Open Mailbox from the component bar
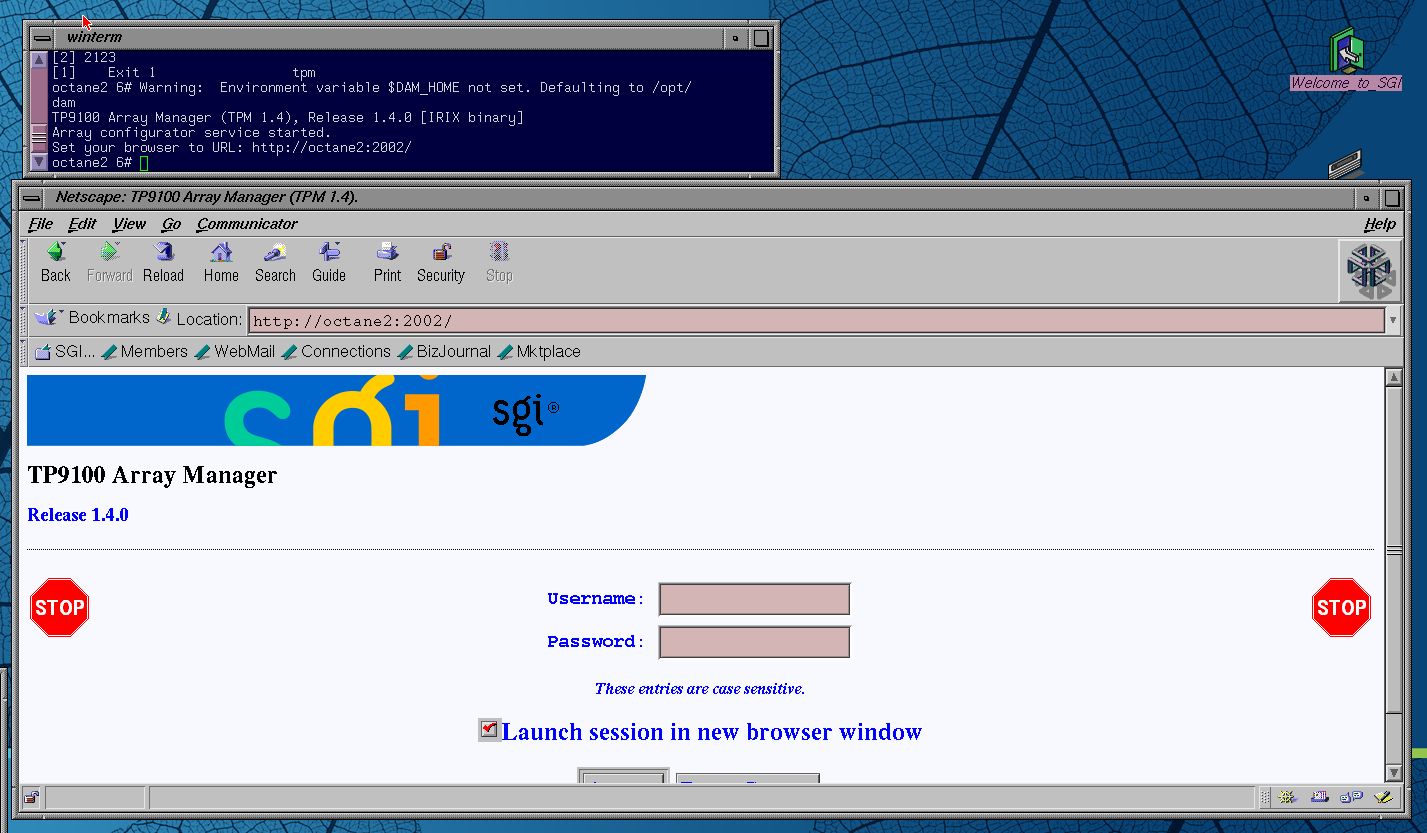Image resolution: width=1427 pixels, height=833 pixels. pyautogui.click(x=1320, y=797)
